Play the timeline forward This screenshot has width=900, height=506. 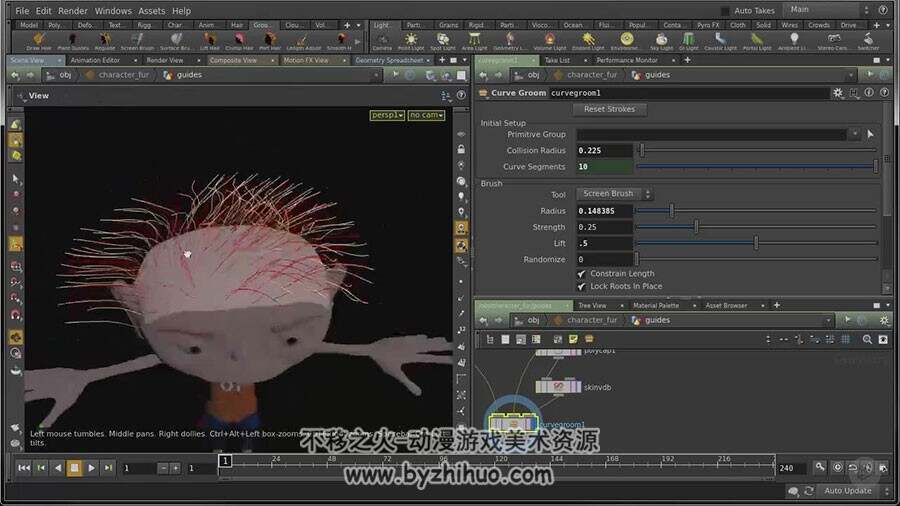(x=91, y=468)
